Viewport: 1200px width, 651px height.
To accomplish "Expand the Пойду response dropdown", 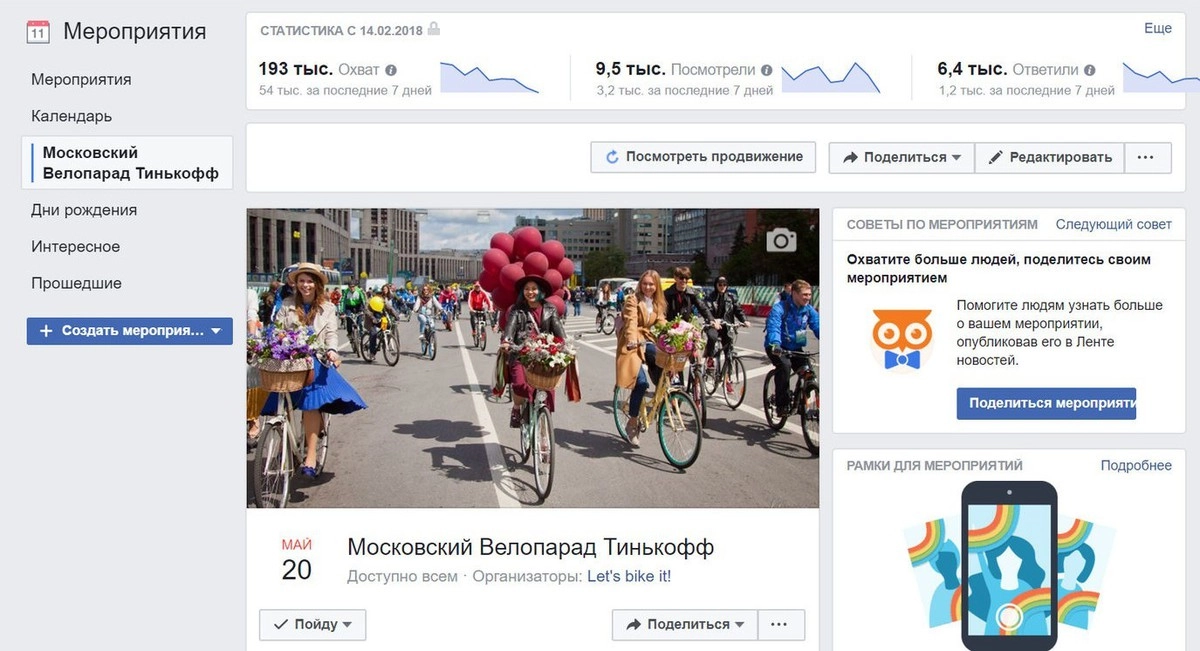I will tap(313, 625).
